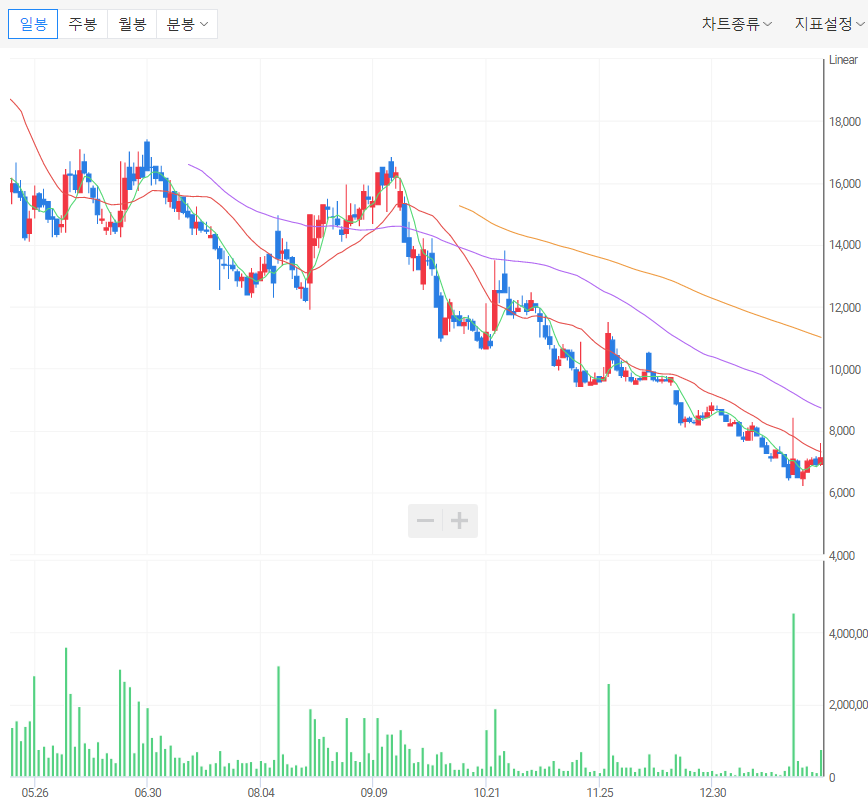Click the 11.25 date axis label
This screenshot has height=802, width=868.
coord(600,793)
